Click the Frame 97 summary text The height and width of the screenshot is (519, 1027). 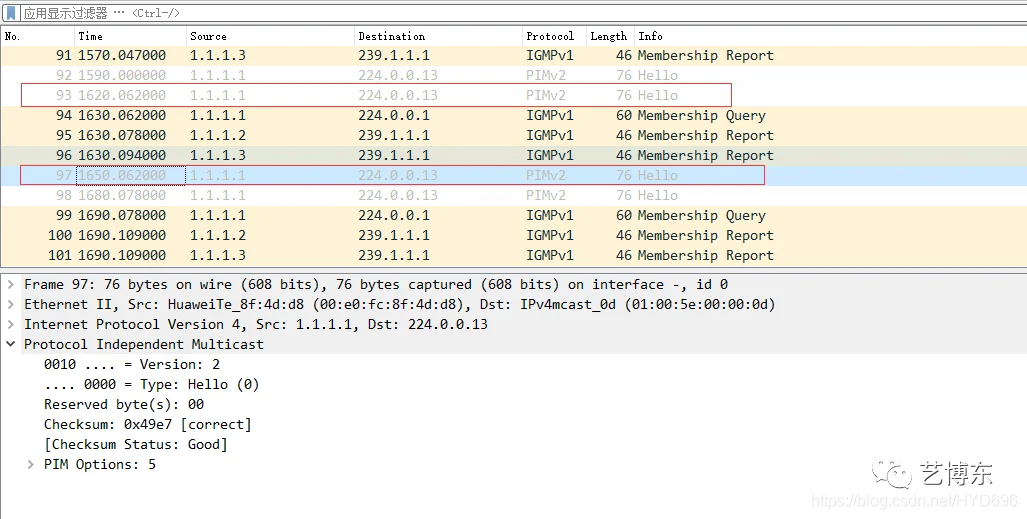click(x=376, y=284)
